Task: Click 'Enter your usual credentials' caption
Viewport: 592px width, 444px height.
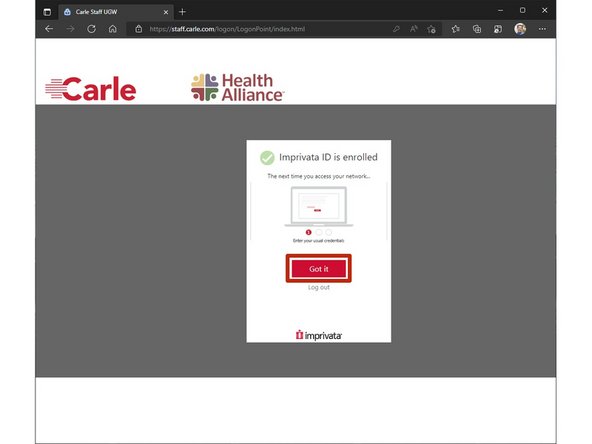Action: (x=318, y=240)
